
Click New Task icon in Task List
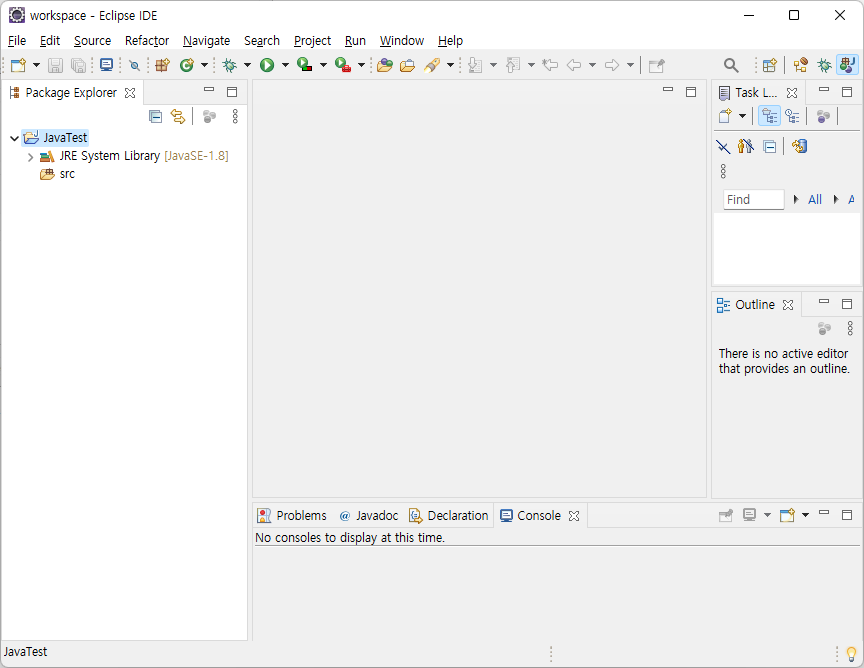(725, 116)
